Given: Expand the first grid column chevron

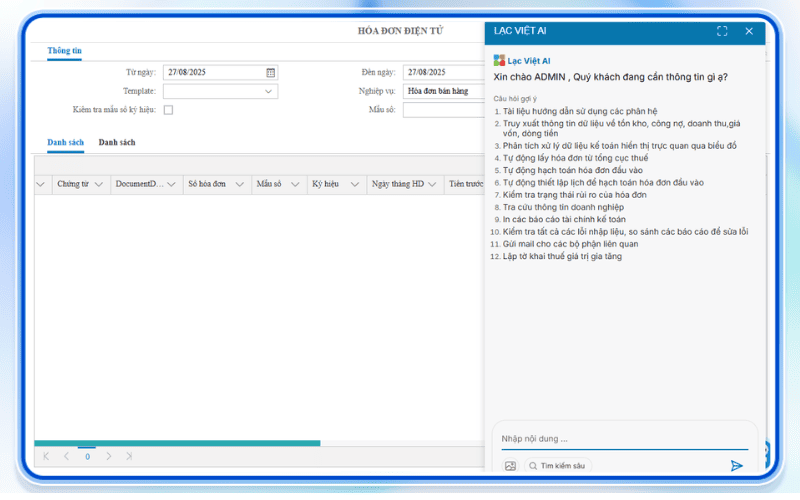Looking at the screenshot, I should click(41, 184).
